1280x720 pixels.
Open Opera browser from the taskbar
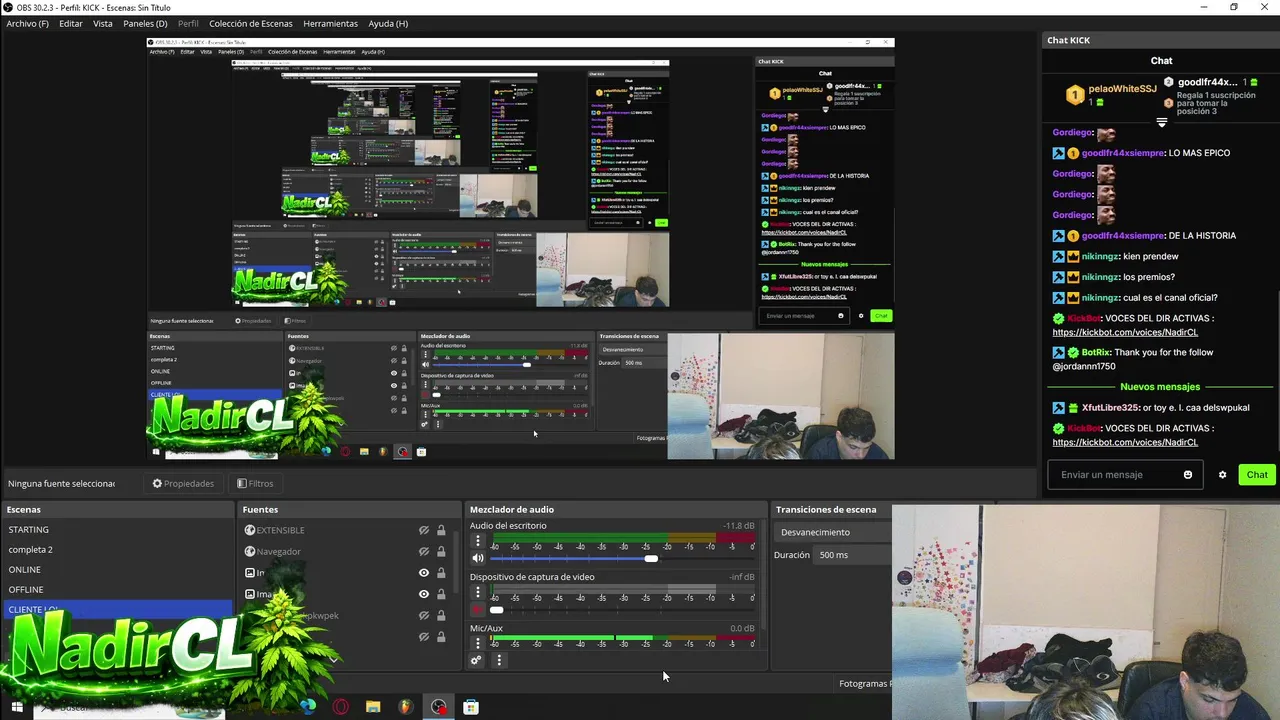click(341, 707)
